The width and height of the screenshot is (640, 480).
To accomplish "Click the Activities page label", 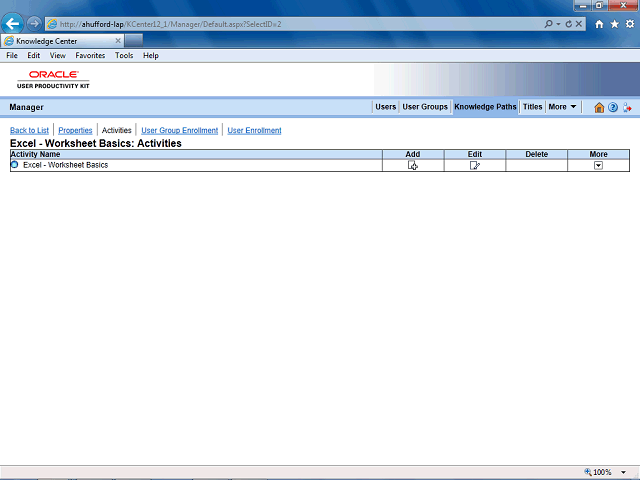I will coord(117,130).
